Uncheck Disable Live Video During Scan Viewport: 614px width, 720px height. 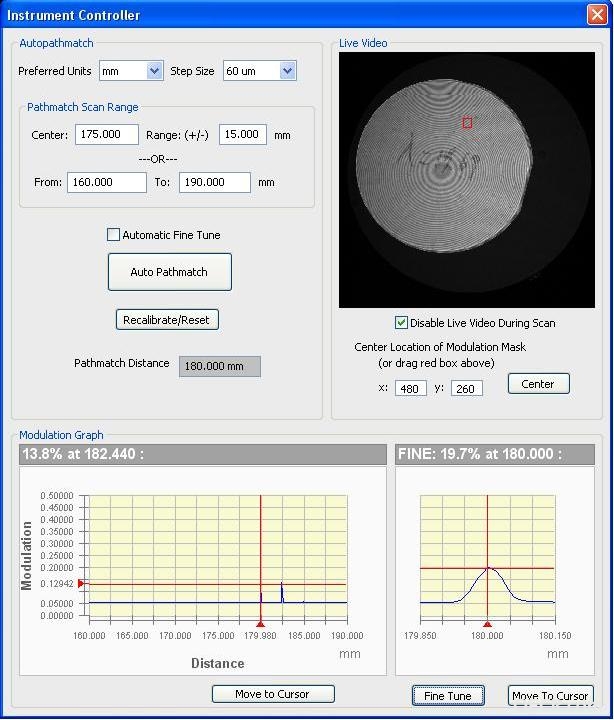pyautogui.click(x=401, y=323)
